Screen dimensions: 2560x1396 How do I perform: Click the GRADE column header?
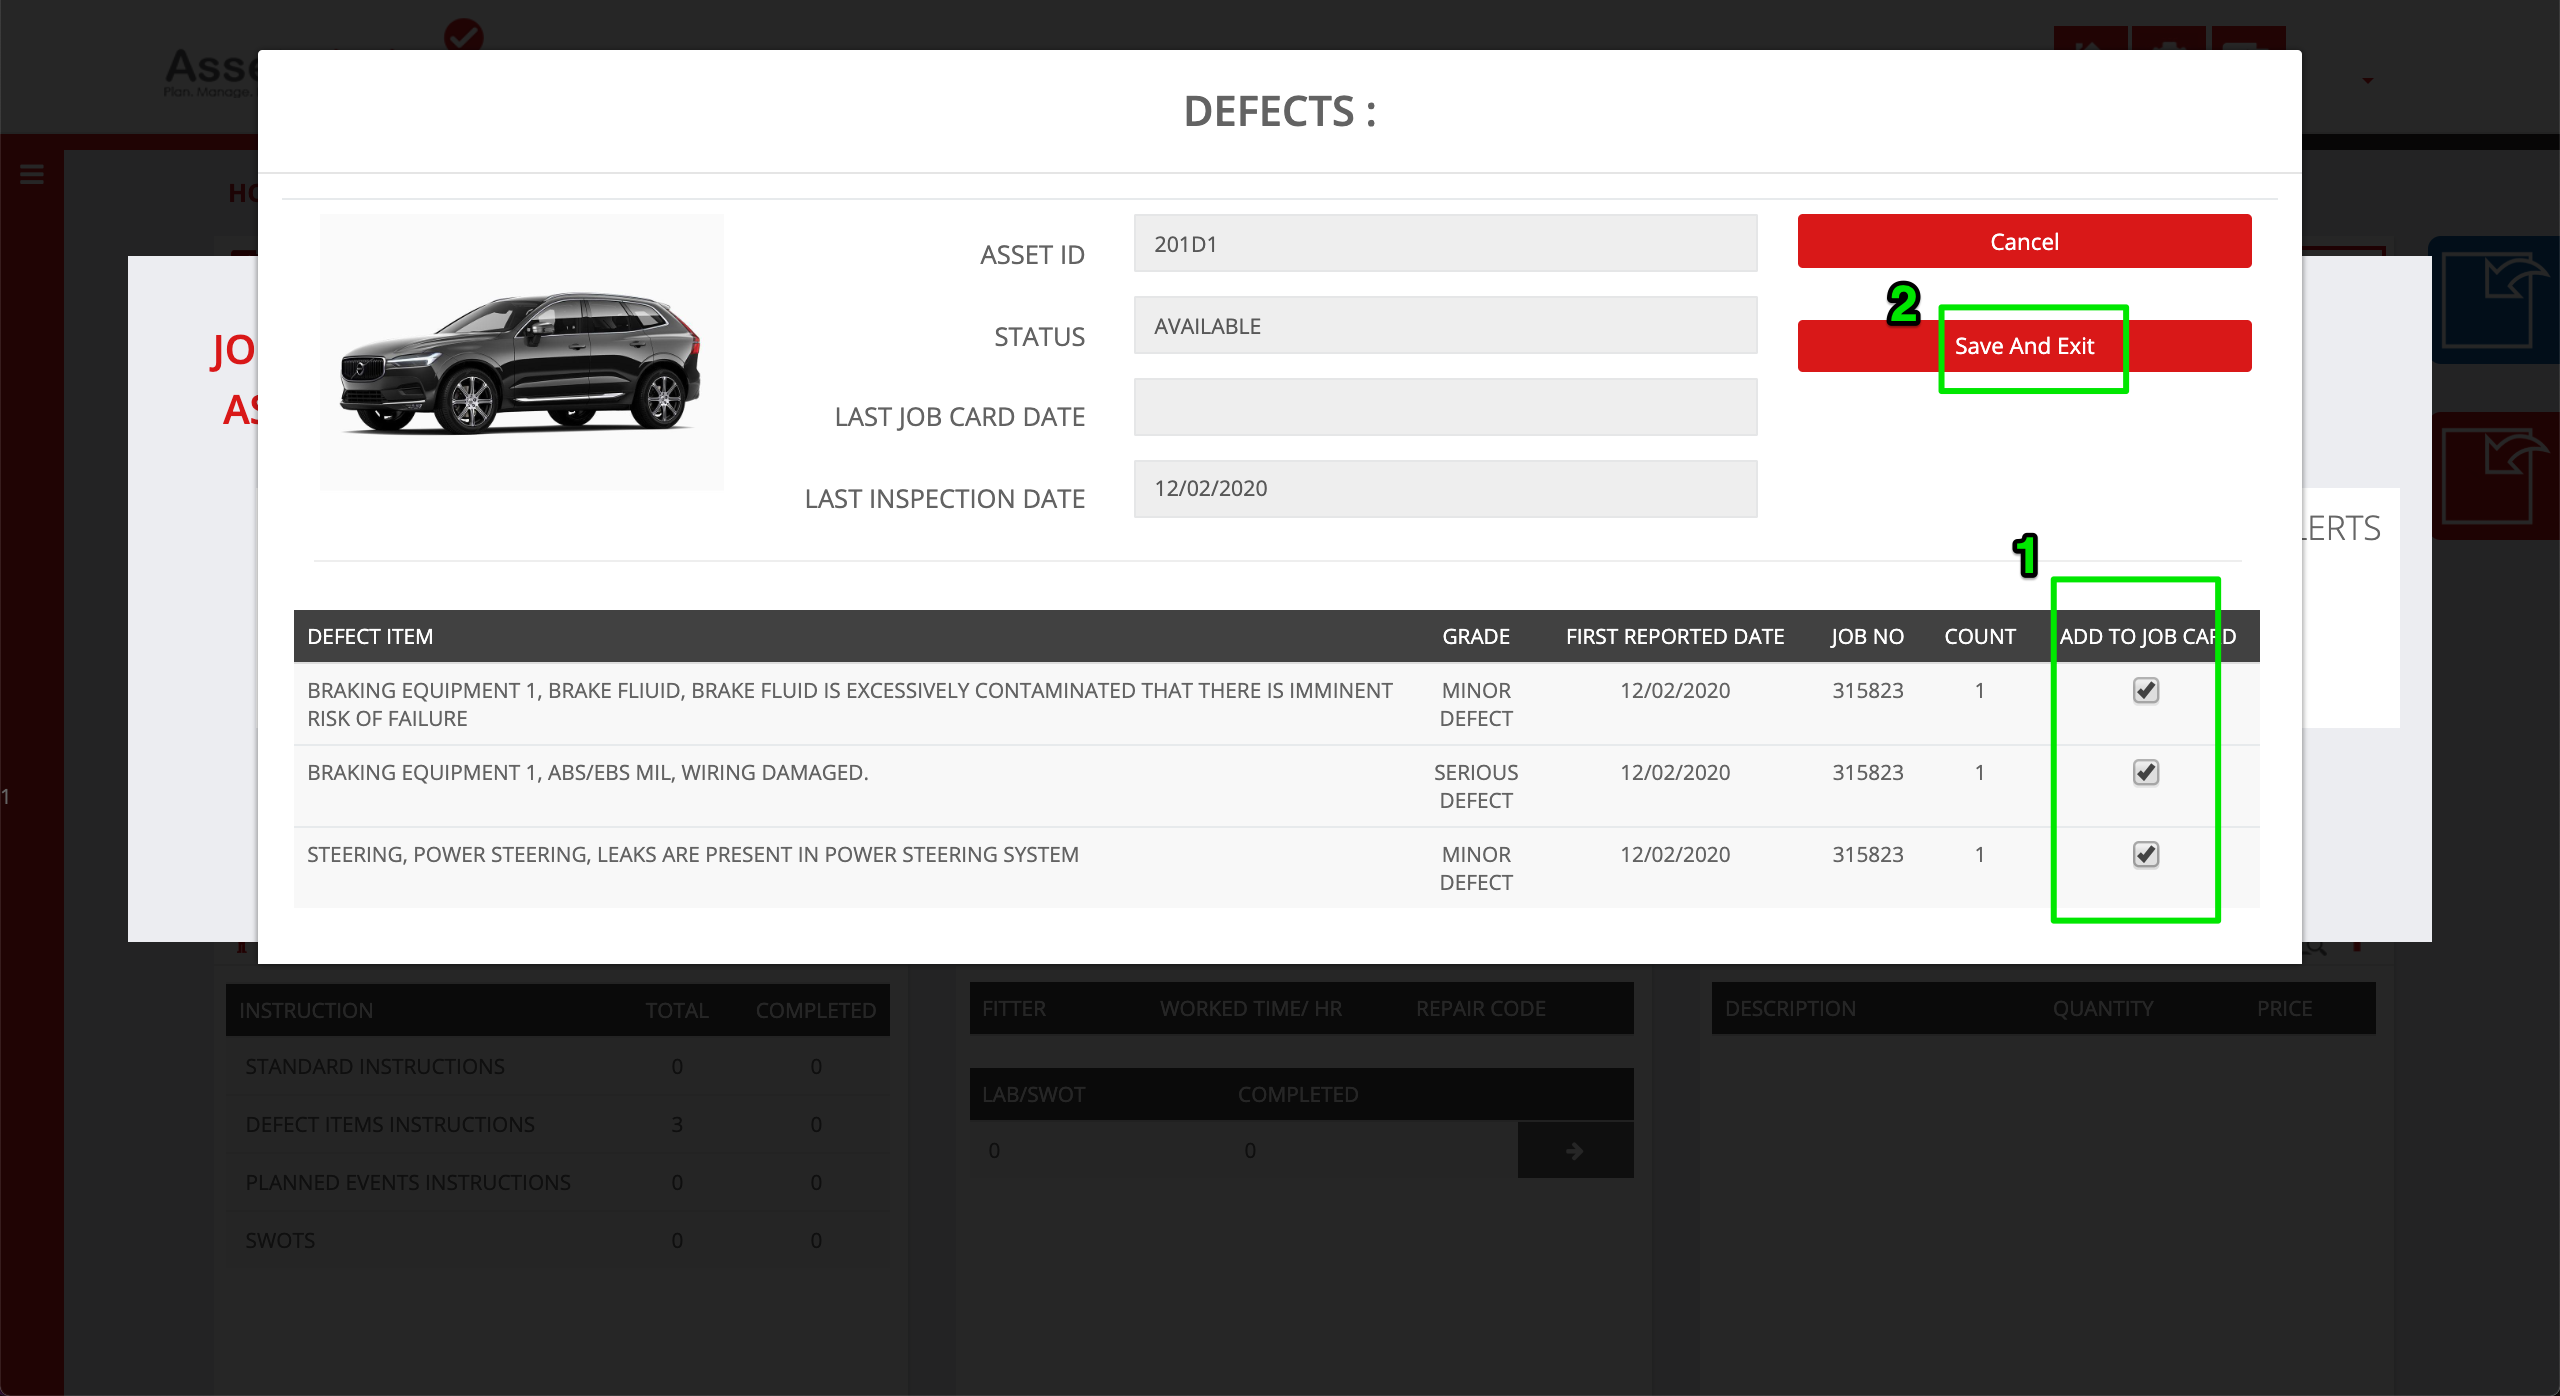coord(1476,636)
